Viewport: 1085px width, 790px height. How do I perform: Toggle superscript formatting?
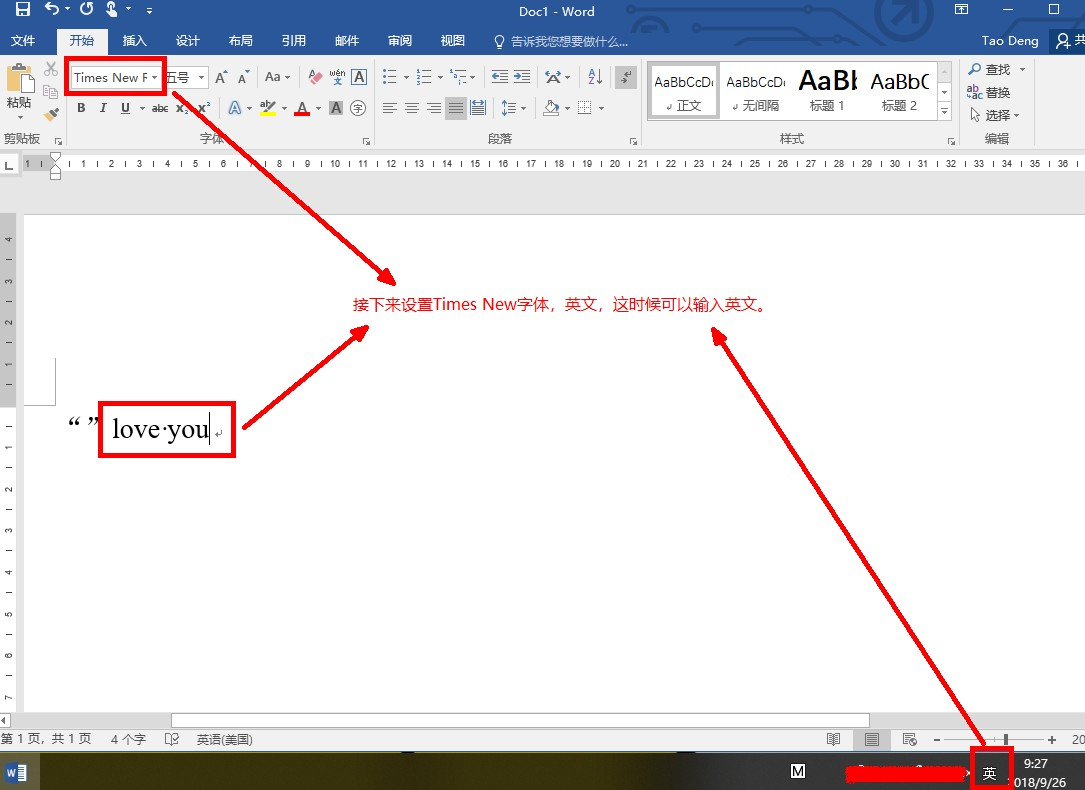click(x=203, y=108)
